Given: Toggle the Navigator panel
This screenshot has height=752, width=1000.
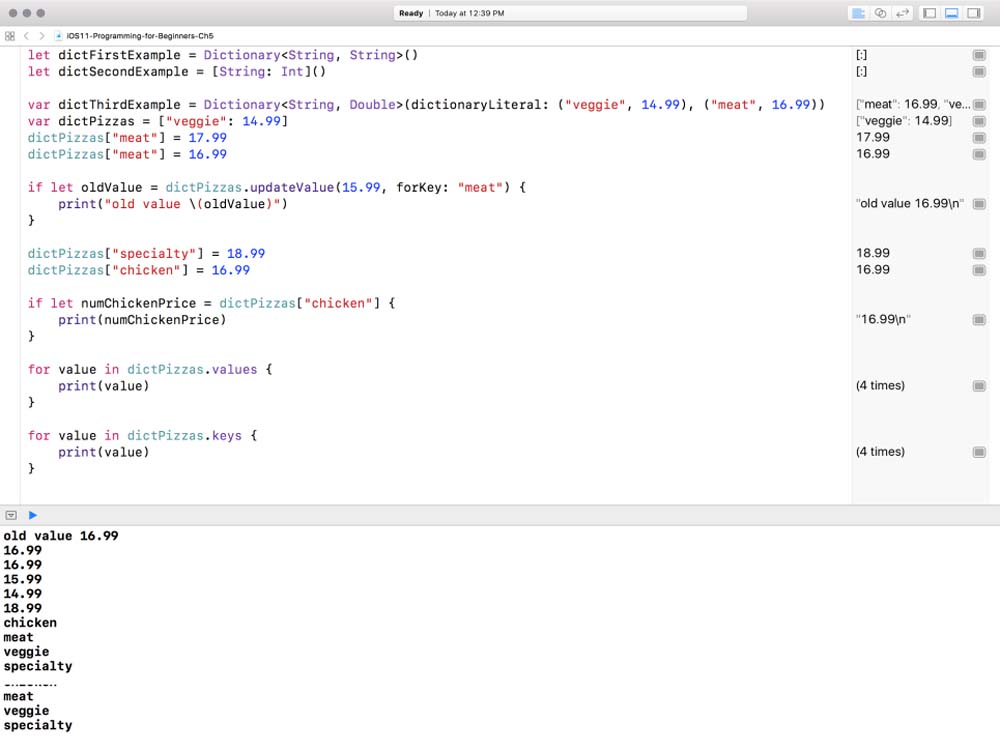Looking at the screenshot, I should click(929, 13).
